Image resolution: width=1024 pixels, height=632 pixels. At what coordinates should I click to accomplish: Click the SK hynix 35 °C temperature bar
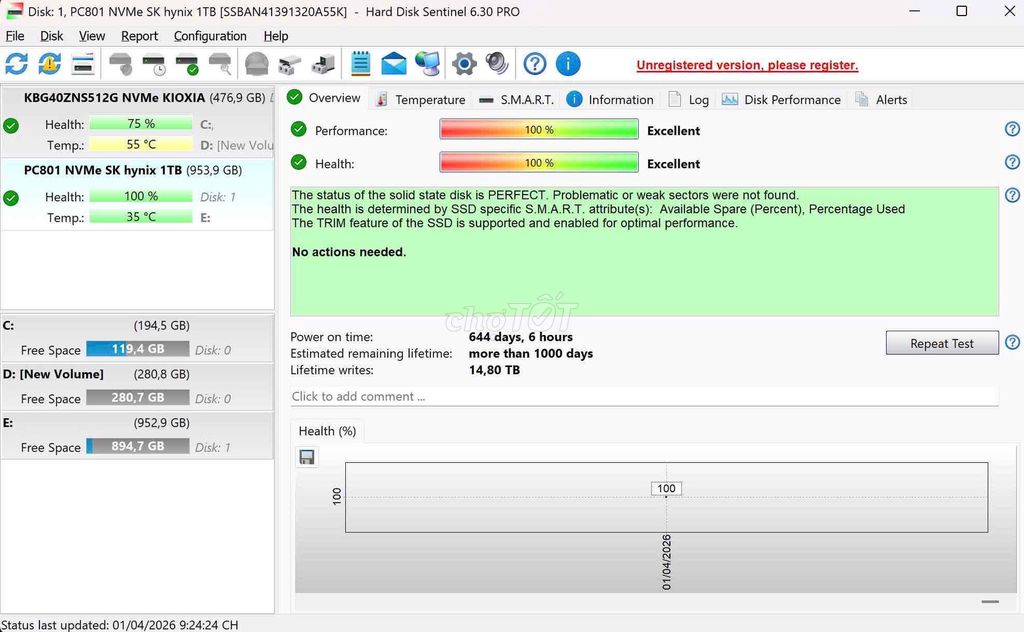point(141,217)
